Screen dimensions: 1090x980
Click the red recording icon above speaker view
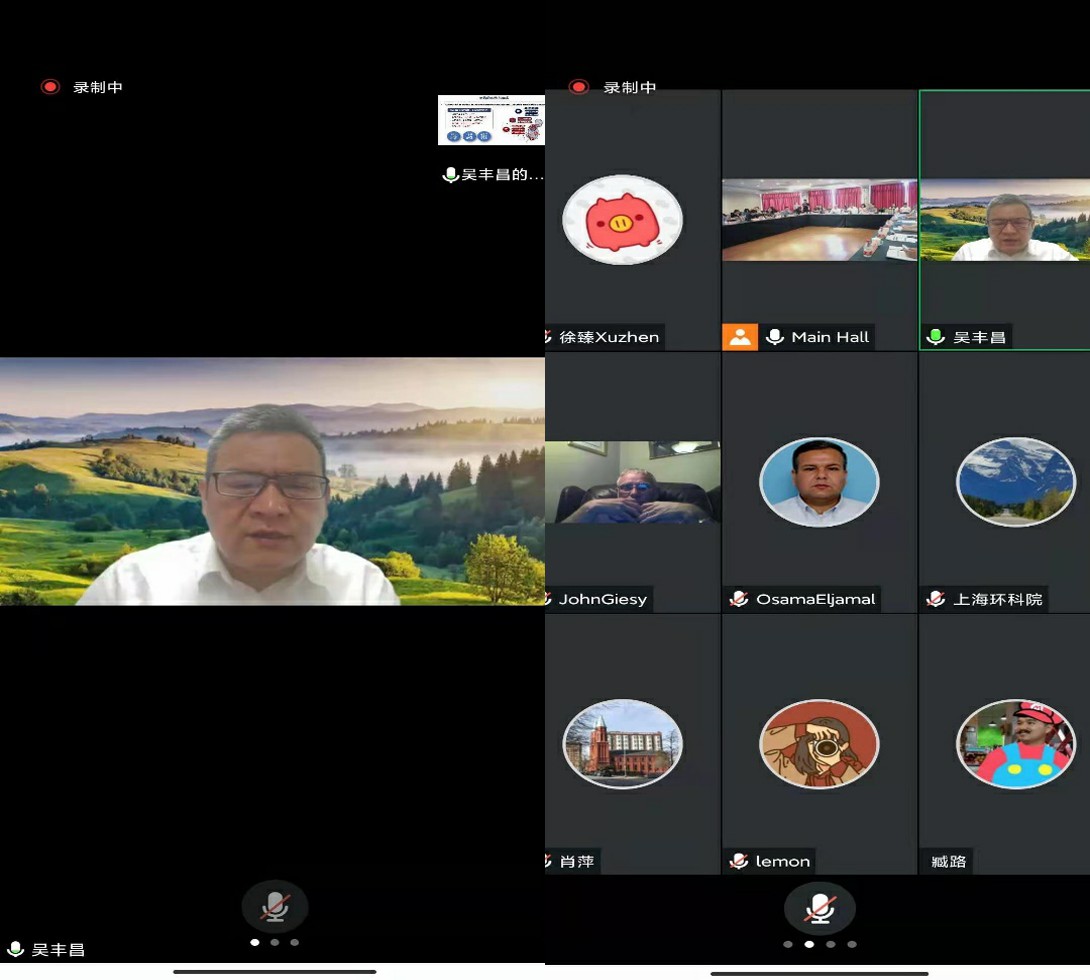(50, 87)
